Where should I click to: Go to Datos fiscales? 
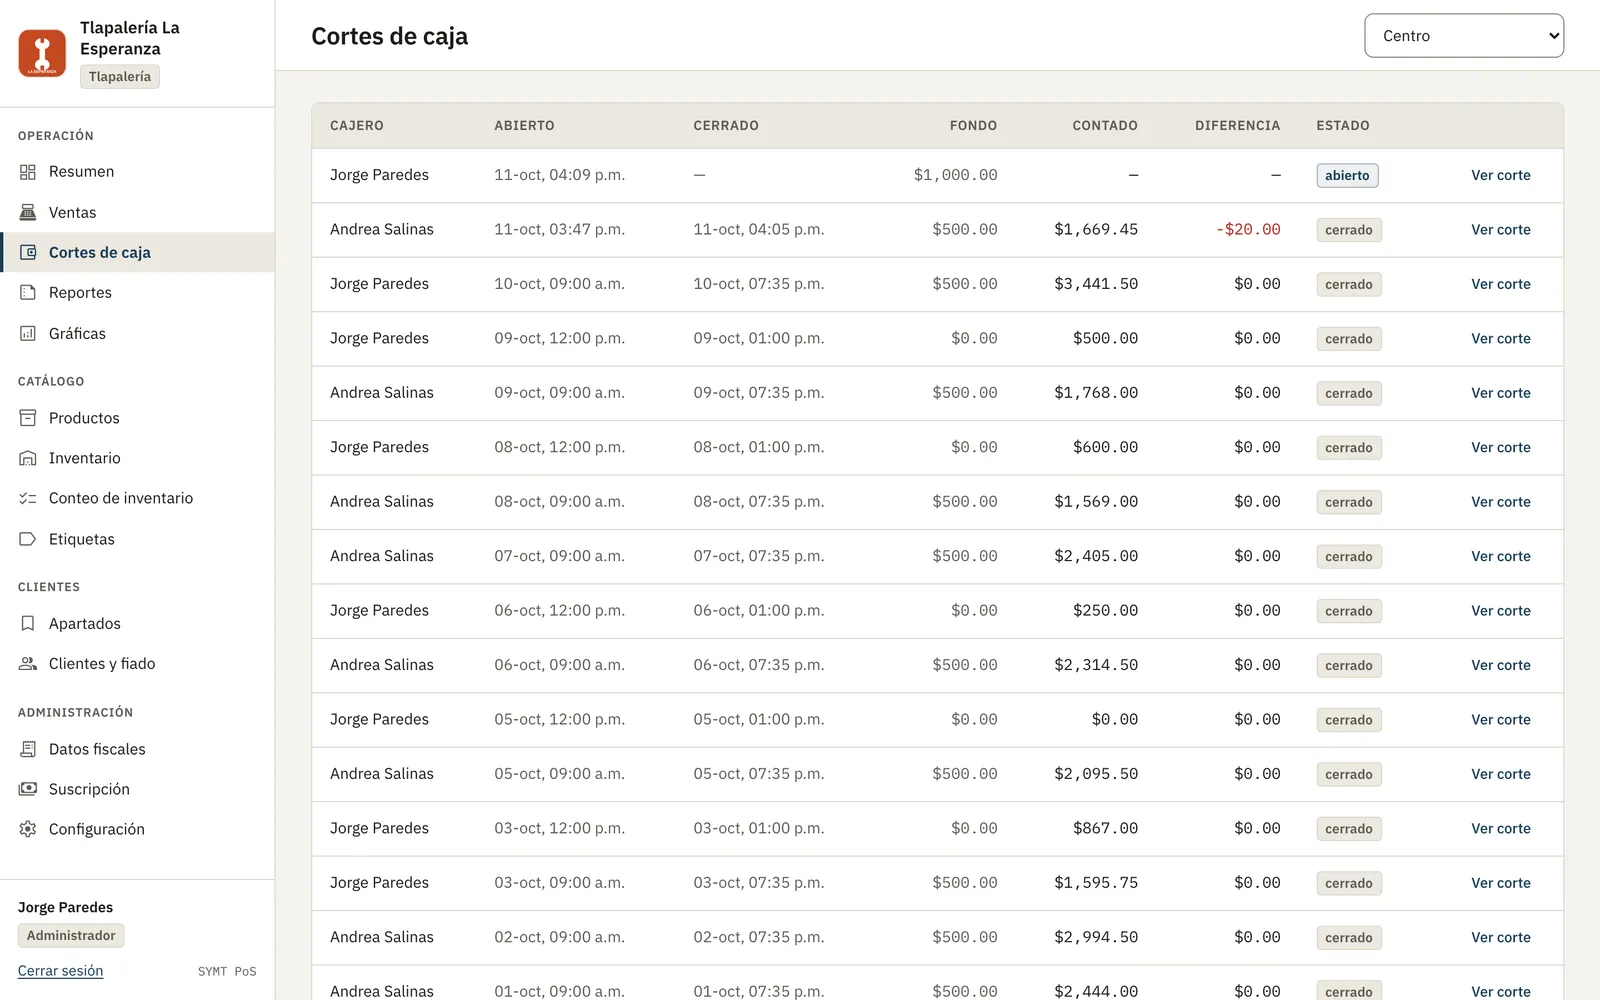pos(137,749)
